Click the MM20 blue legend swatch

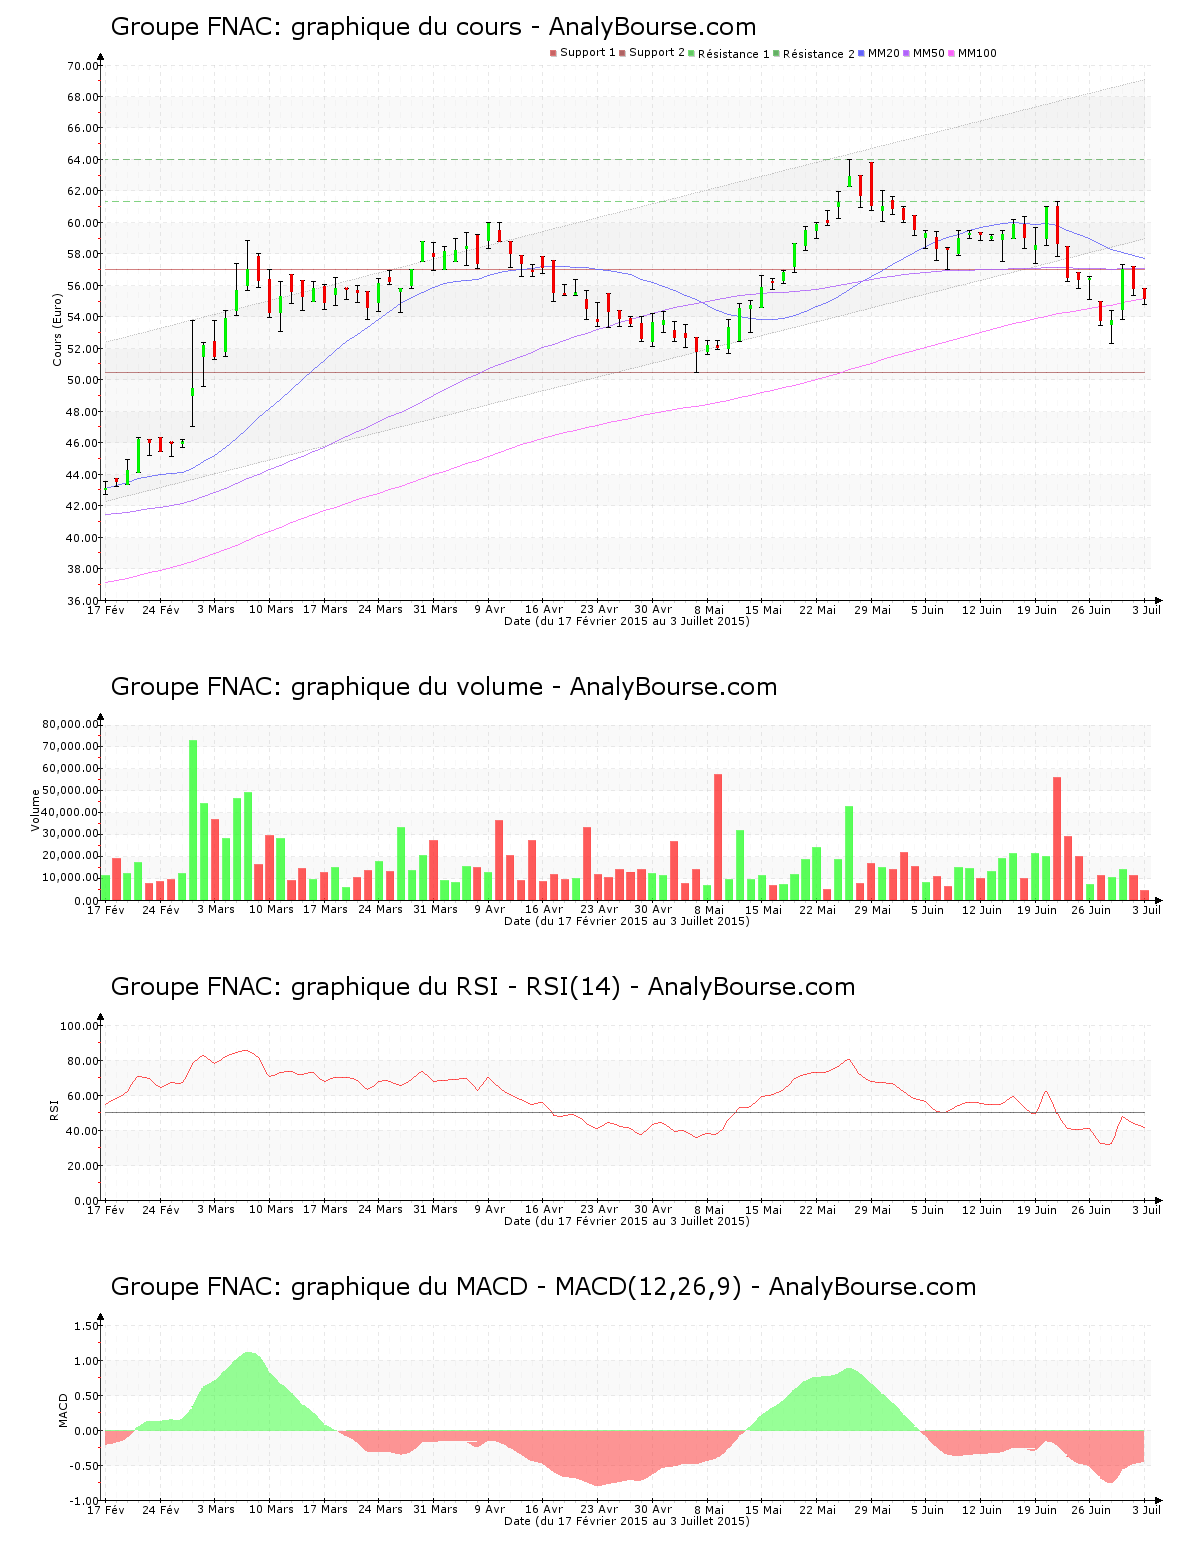click(861, 53)
